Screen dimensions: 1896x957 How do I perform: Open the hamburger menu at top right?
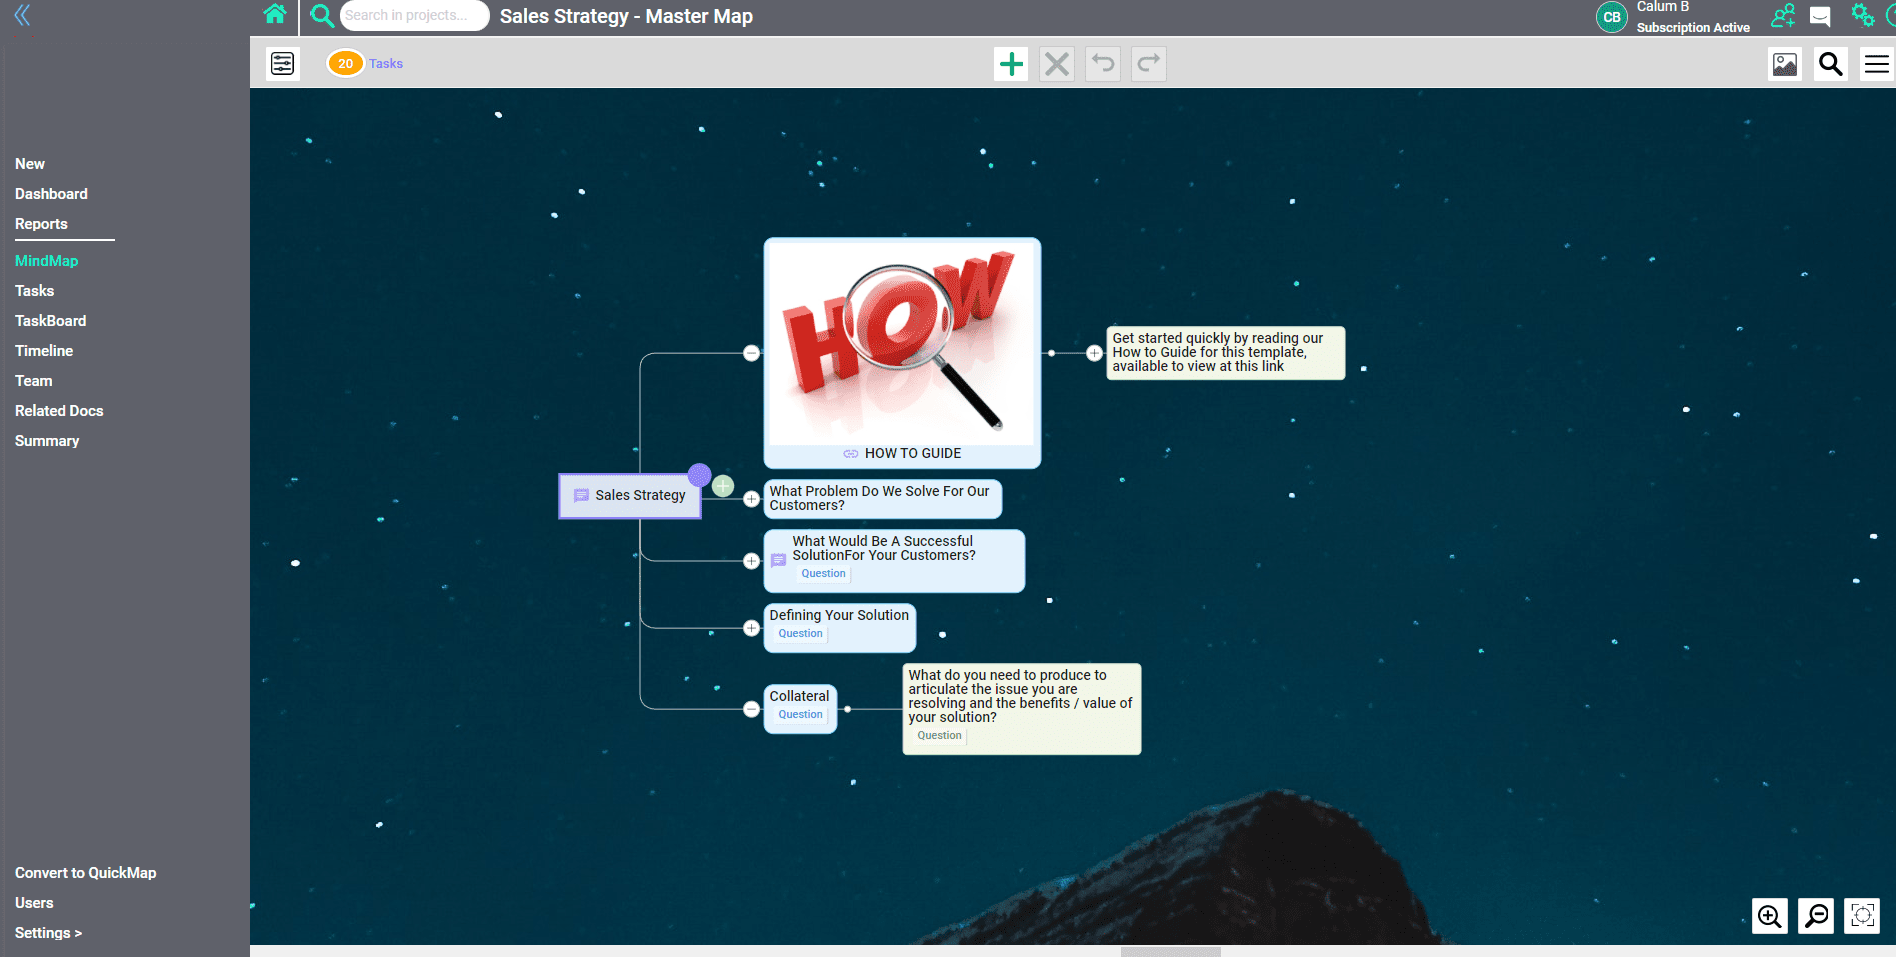(x=1876, y=64)
